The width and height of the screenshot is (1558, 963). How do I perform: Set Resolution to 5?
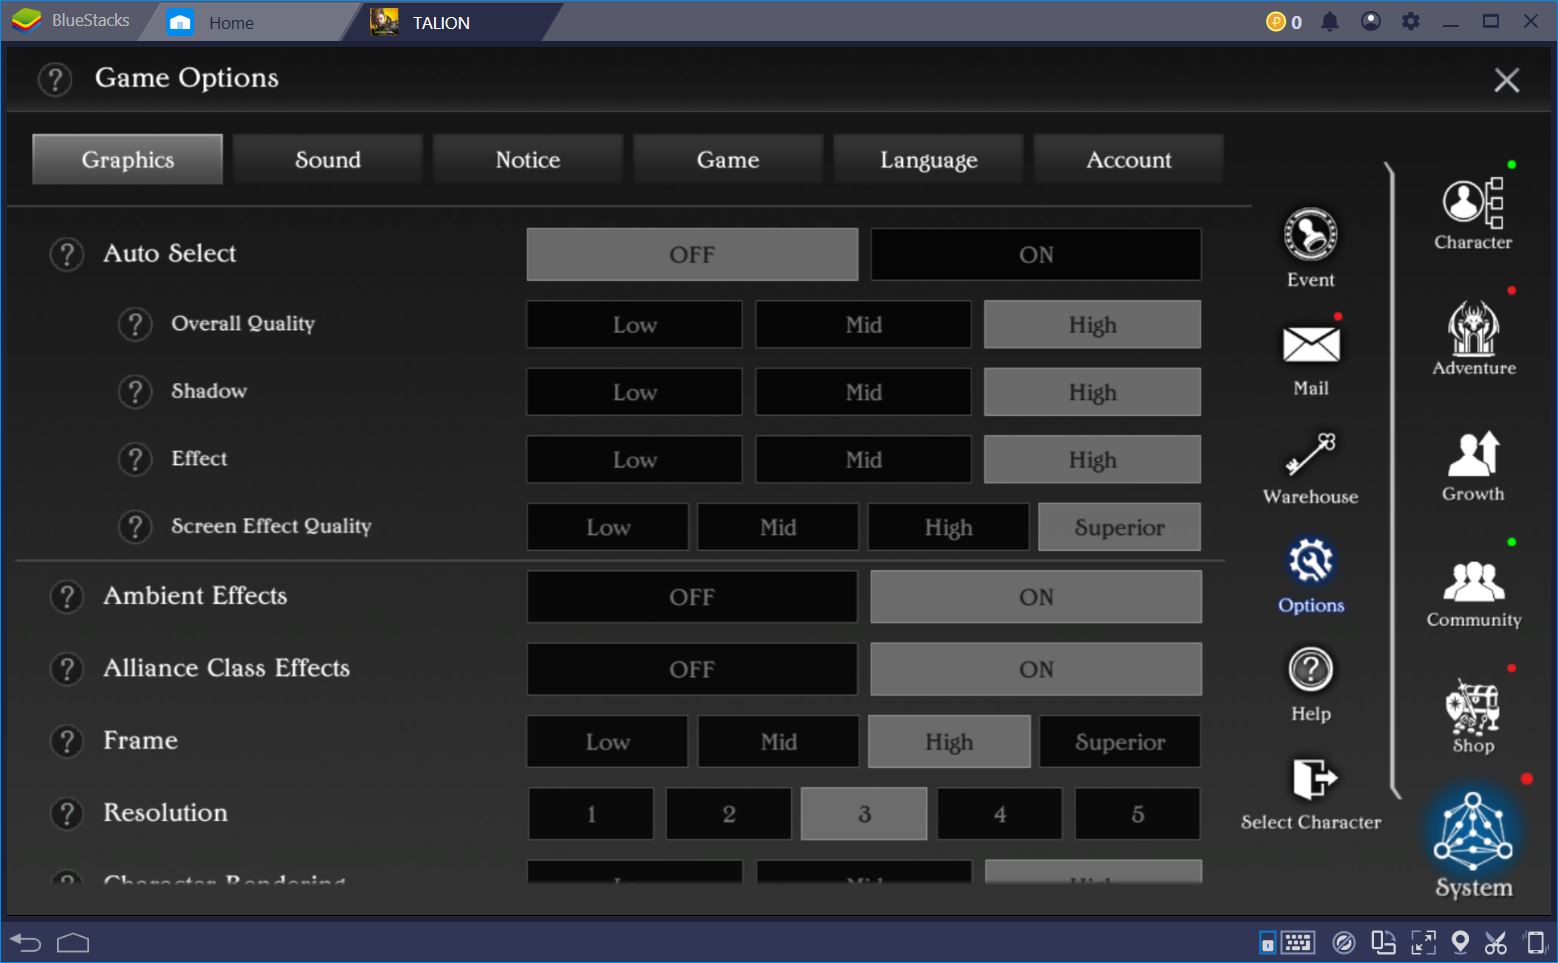(1138, 814)
